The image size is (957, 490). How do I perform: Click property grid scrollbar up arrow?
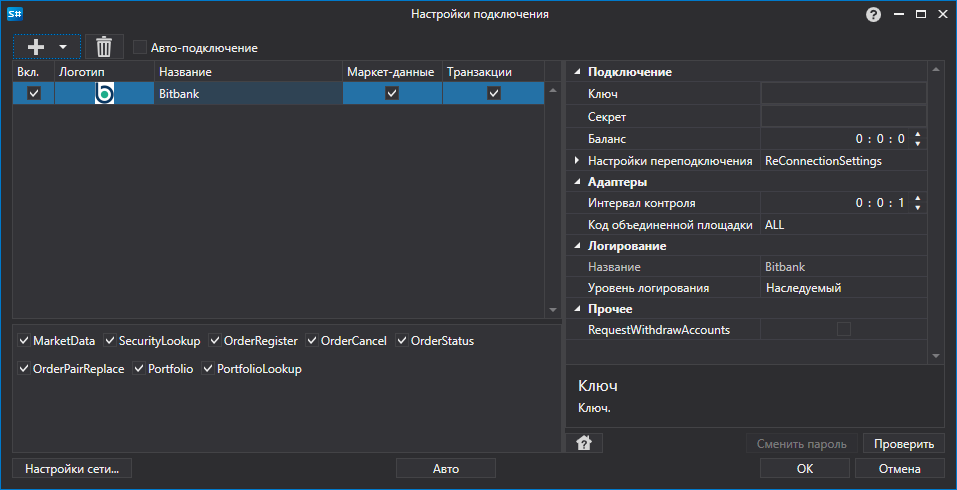[936, 69]
